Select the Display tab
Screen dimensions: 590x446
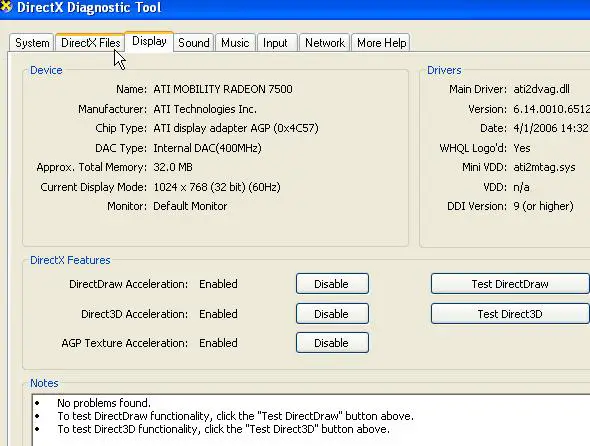149,41
